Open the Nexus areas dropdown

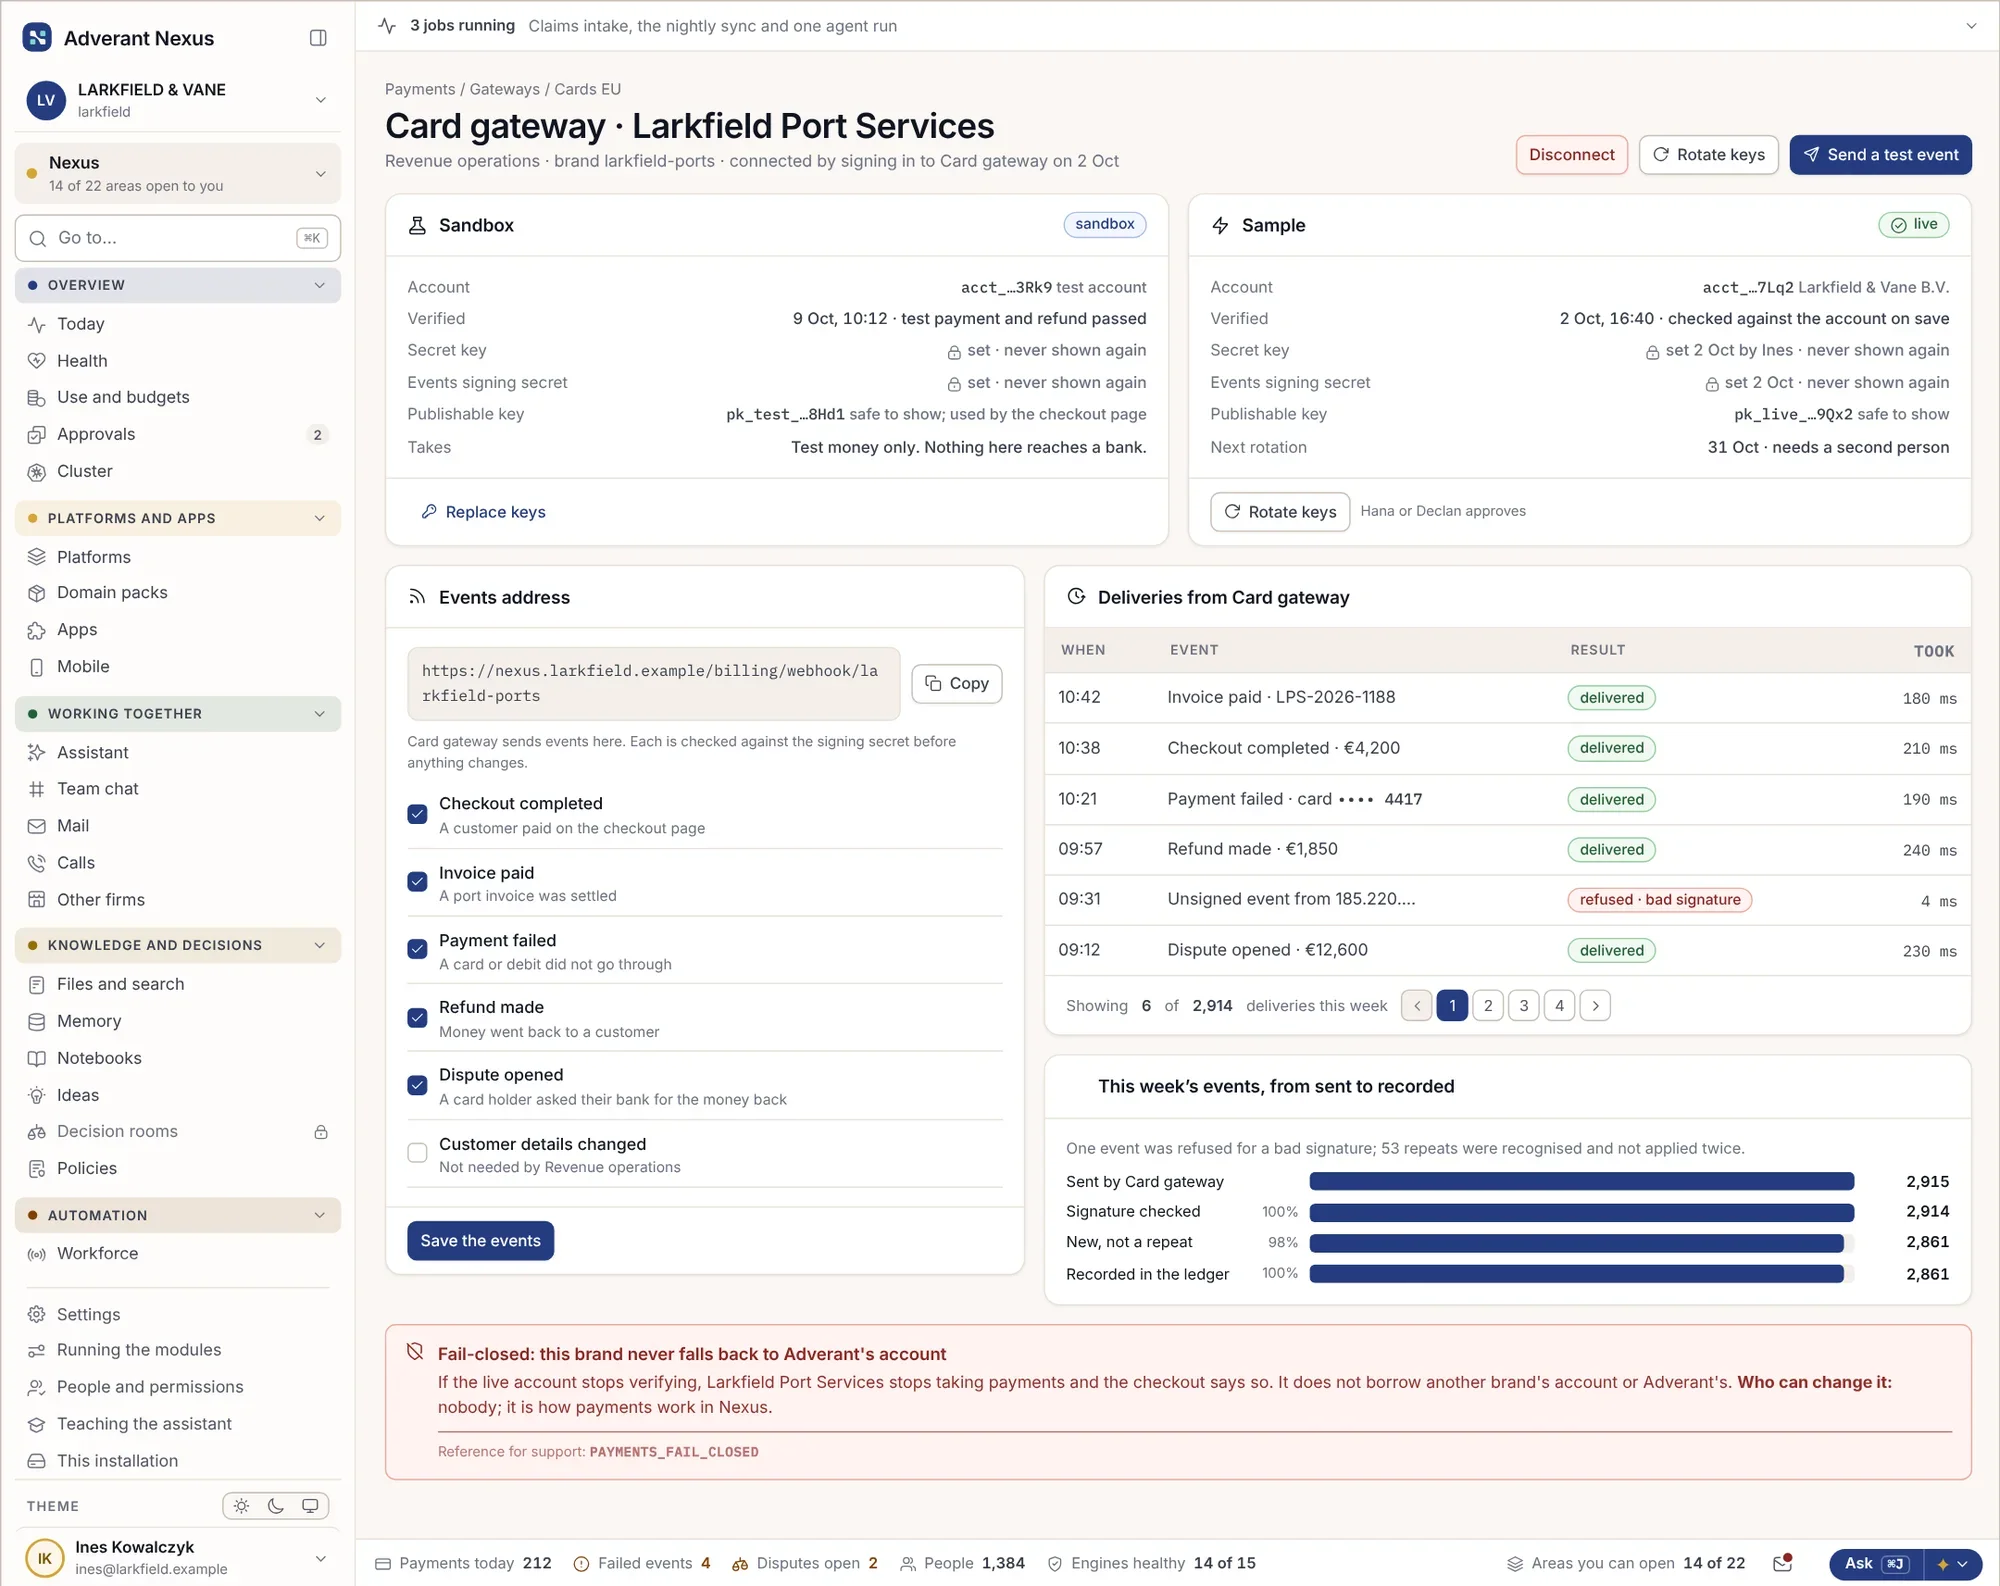(178, 173)
